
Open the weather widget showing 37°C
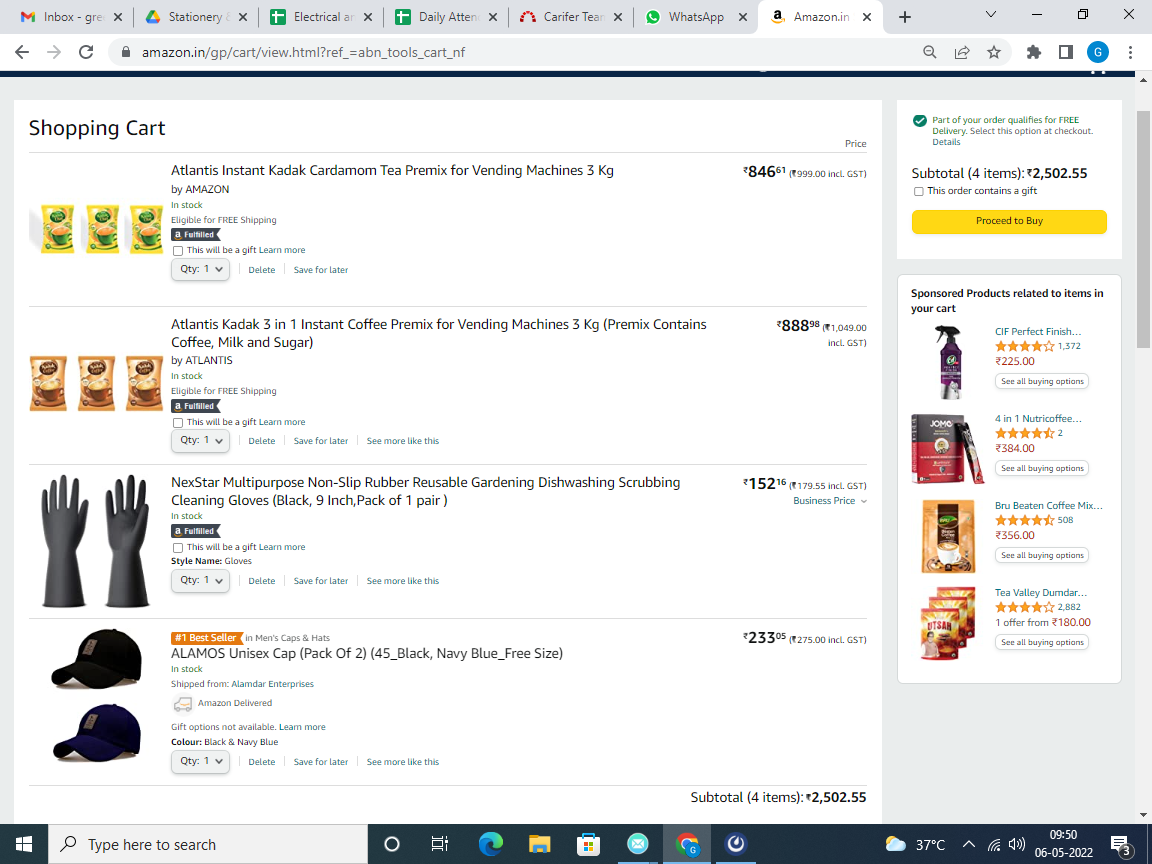click(x=915, y=844)
